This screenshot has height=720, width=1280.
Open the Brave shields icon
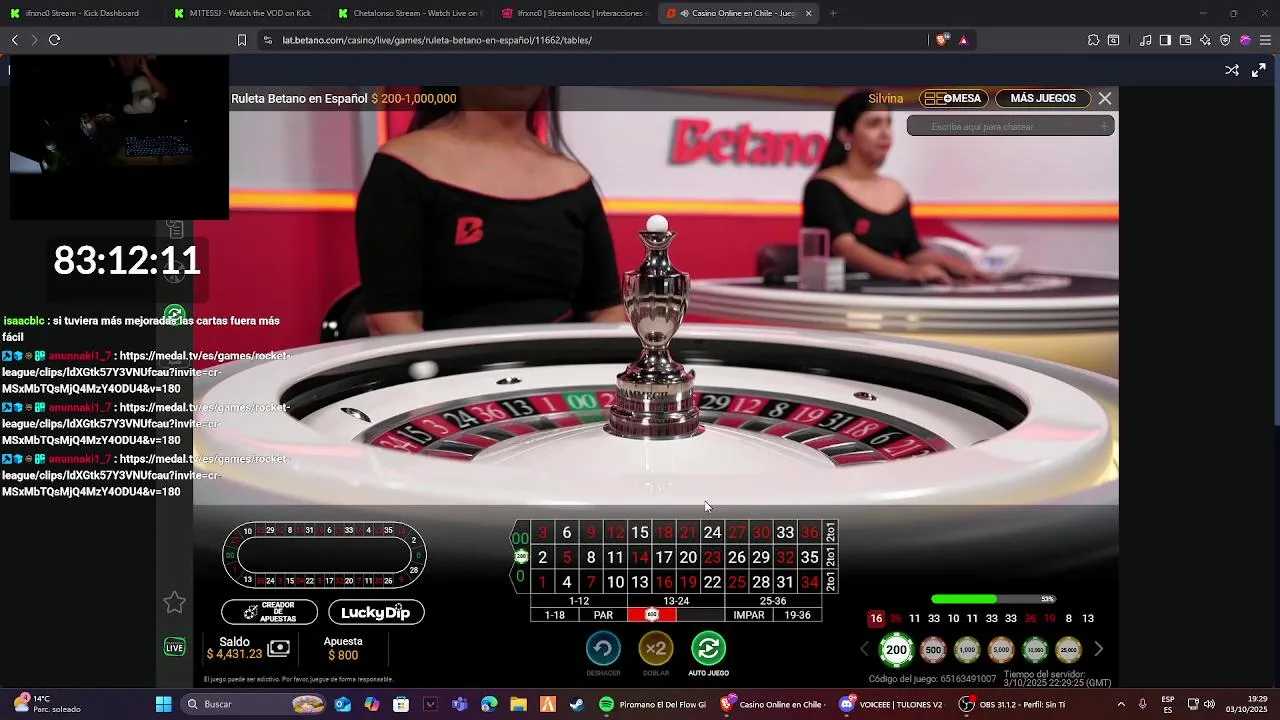(x=941, y=40)
